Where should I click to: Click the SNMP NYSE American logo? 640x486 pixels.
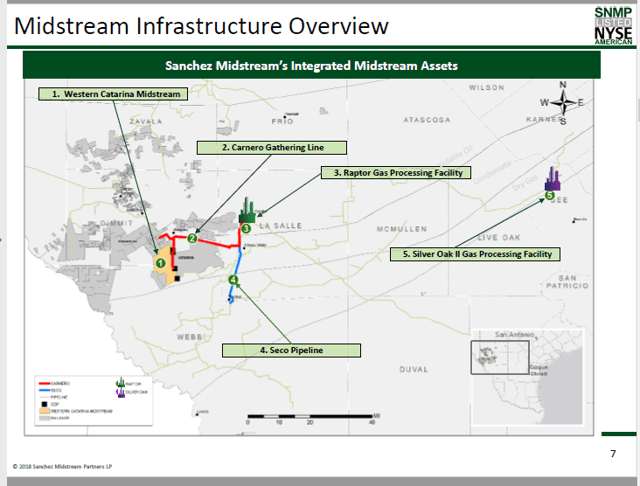613,25
